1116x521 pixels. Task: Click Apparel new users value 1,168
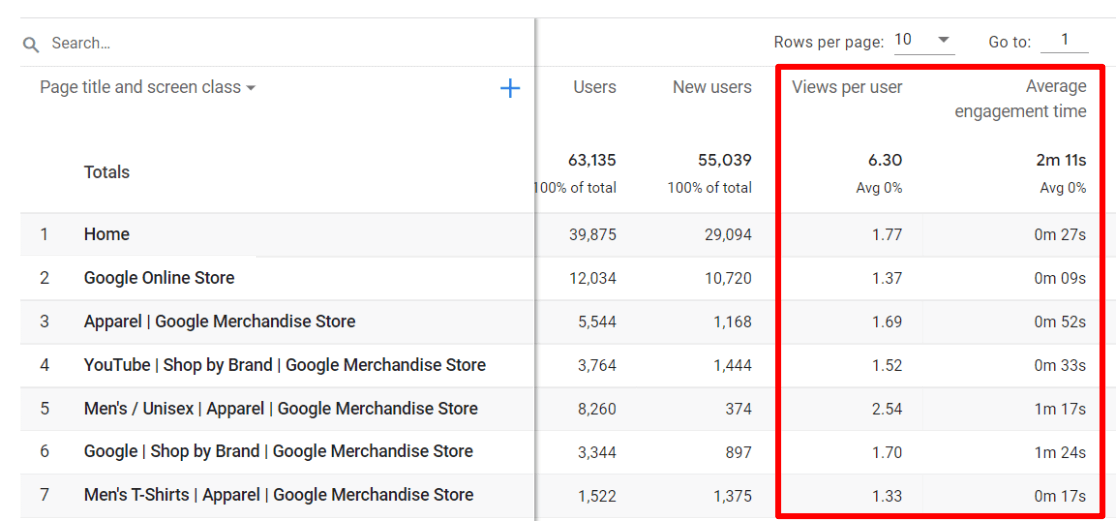pyautogui.click(x=733, y=322)
